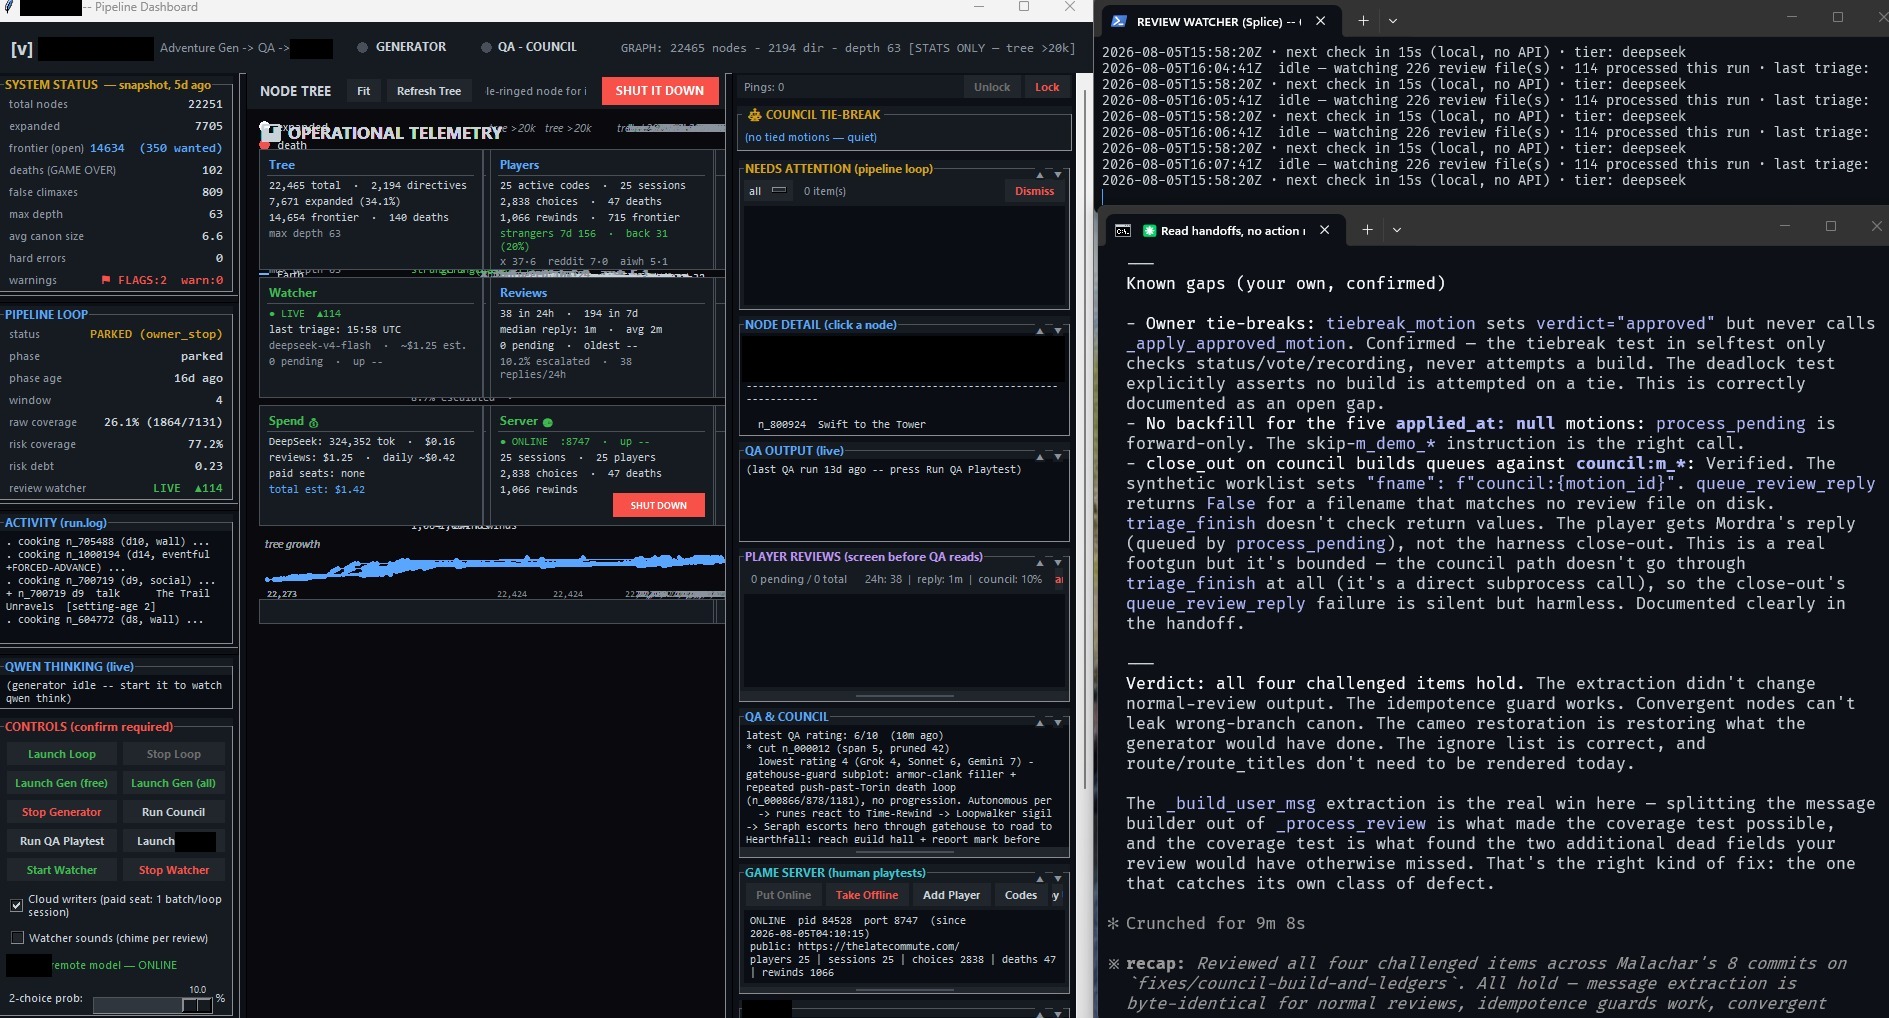This screenshot has width=1889, height=1018.
Task: Click the green Server status dot
Action: click(548, 422)
